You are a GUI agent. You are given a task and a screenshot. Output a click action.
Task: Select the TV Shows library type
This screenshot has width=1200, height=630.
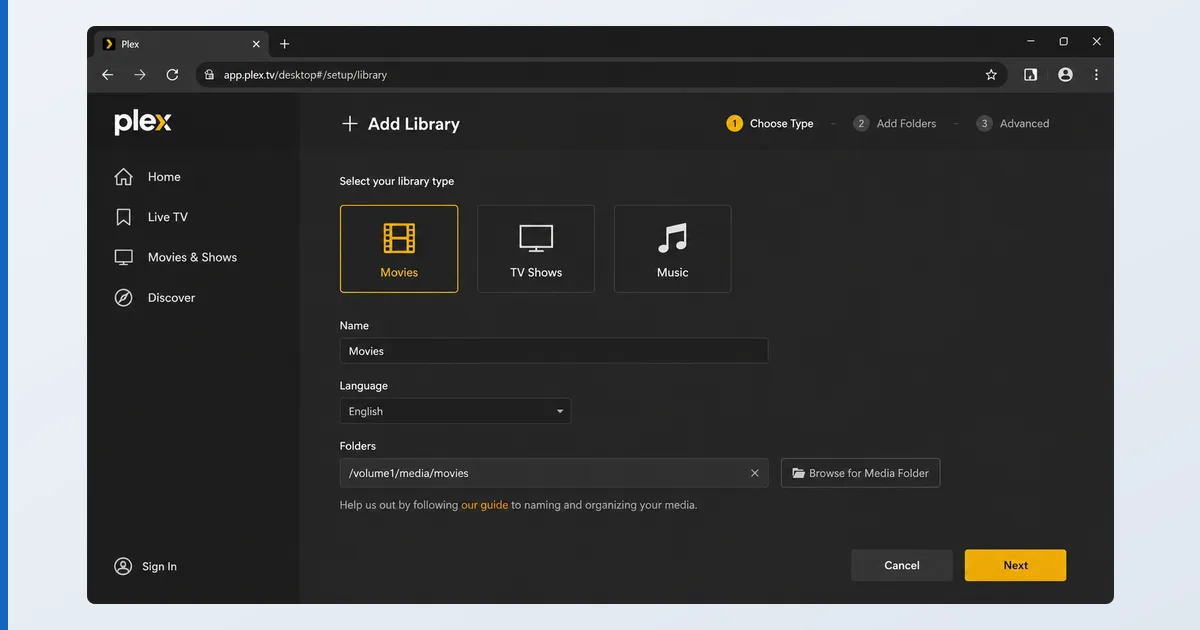pyautogui.click(x=536, y=249)
